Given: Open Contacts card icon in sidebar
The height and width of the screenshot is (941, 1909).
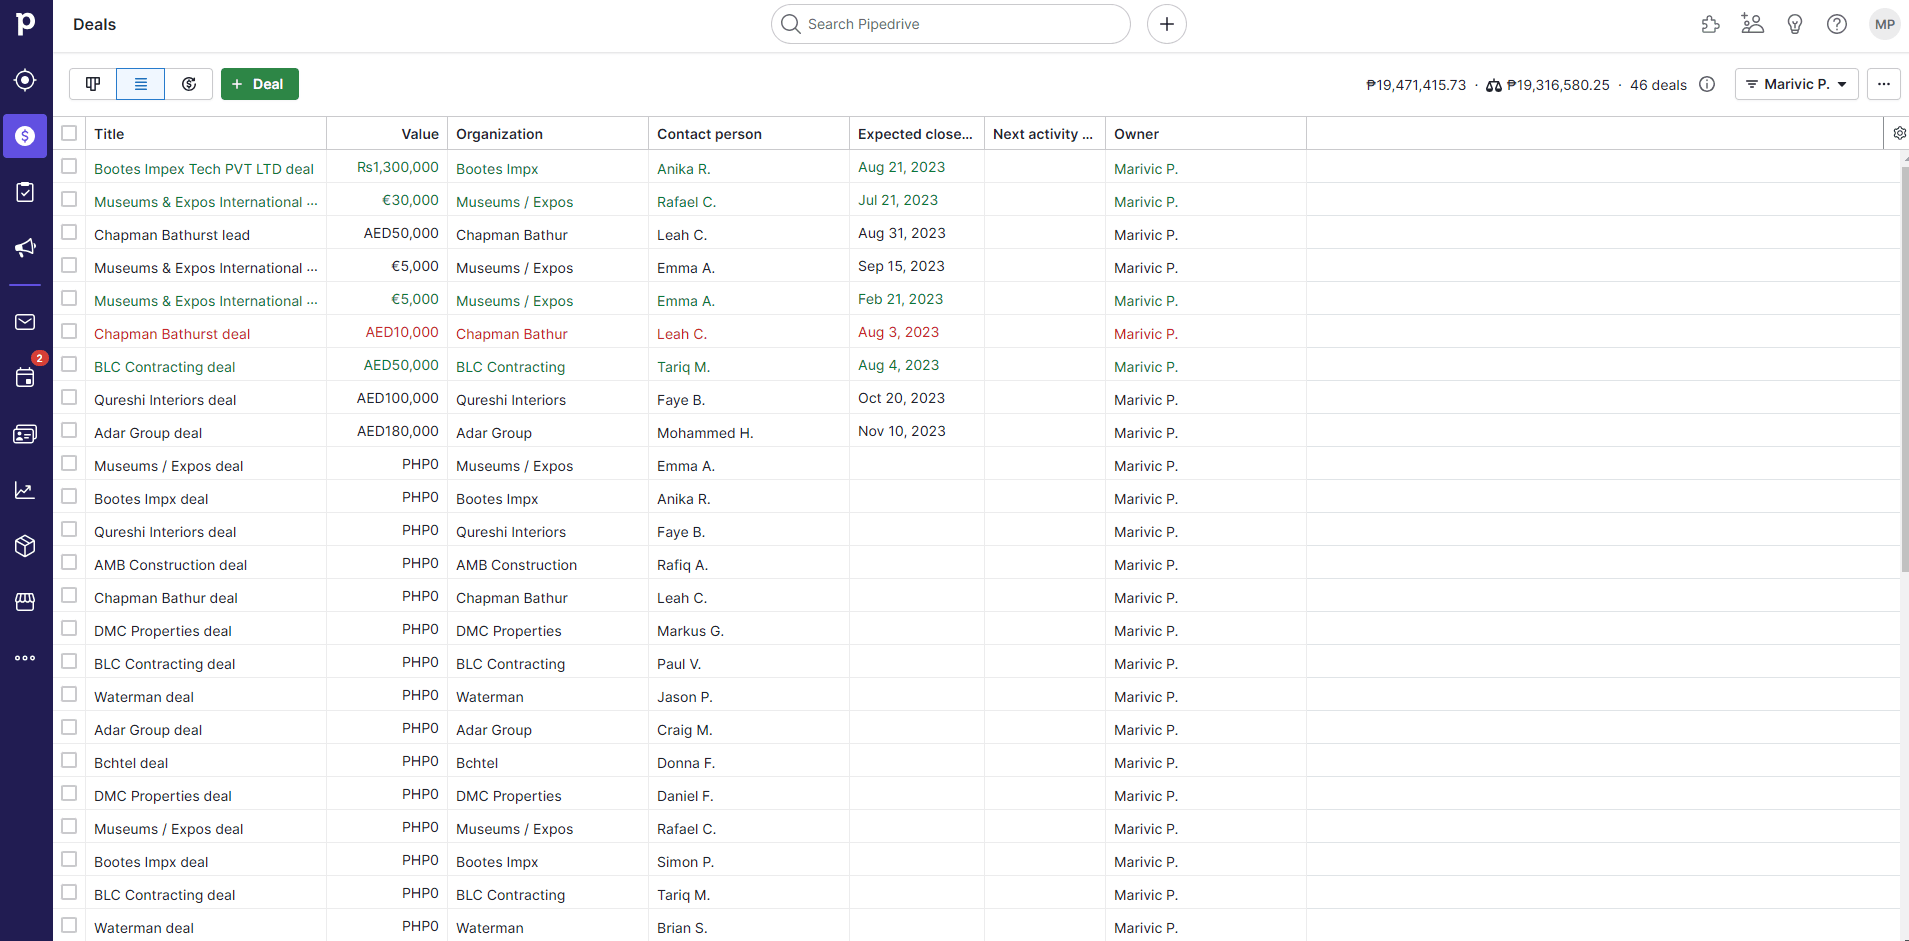Looking at the screenshot, I should coord(25,434).
